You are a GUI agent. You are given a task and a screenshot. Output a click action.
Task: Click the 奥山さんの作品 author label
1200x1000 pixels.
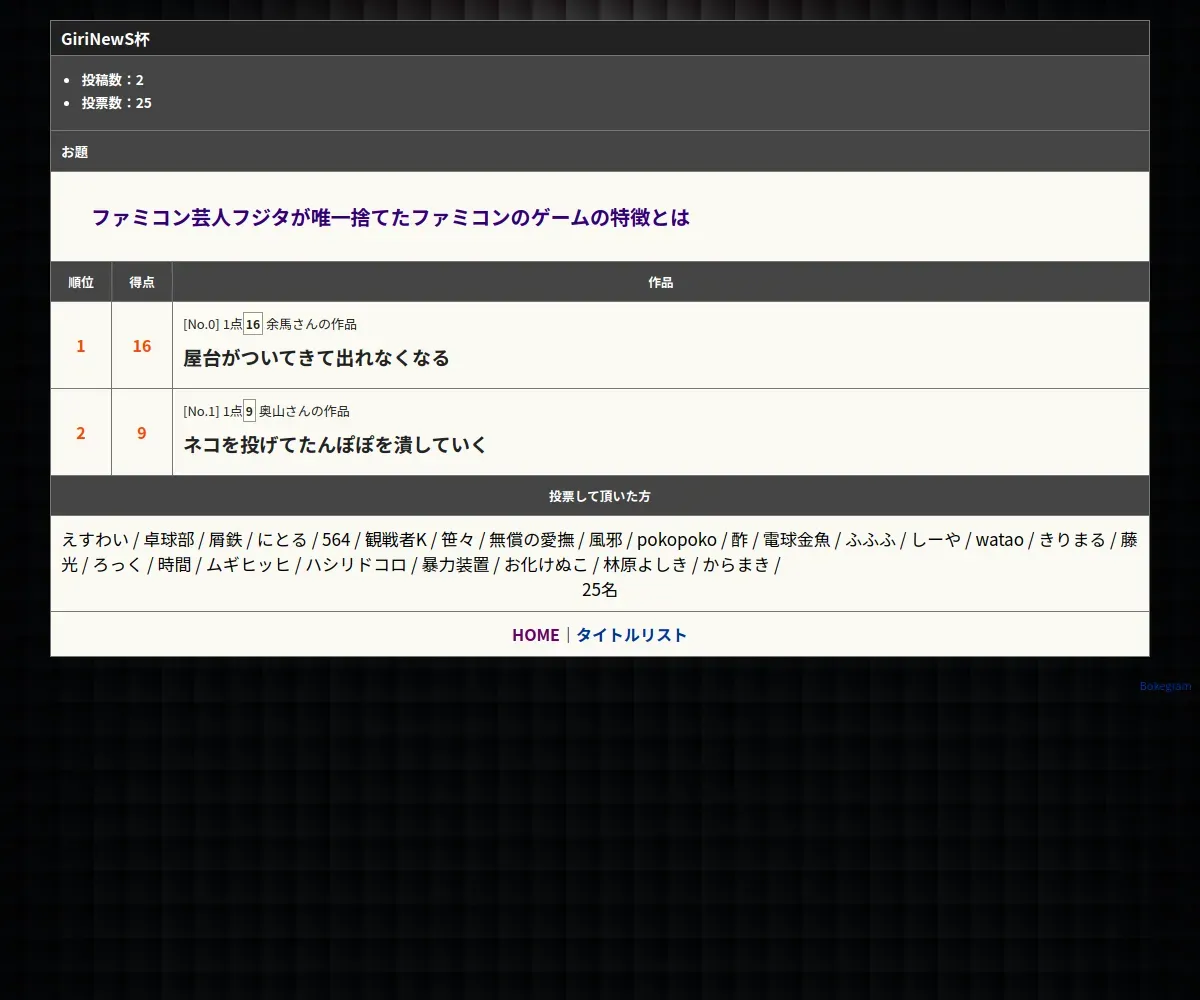[x=304, y=411]
